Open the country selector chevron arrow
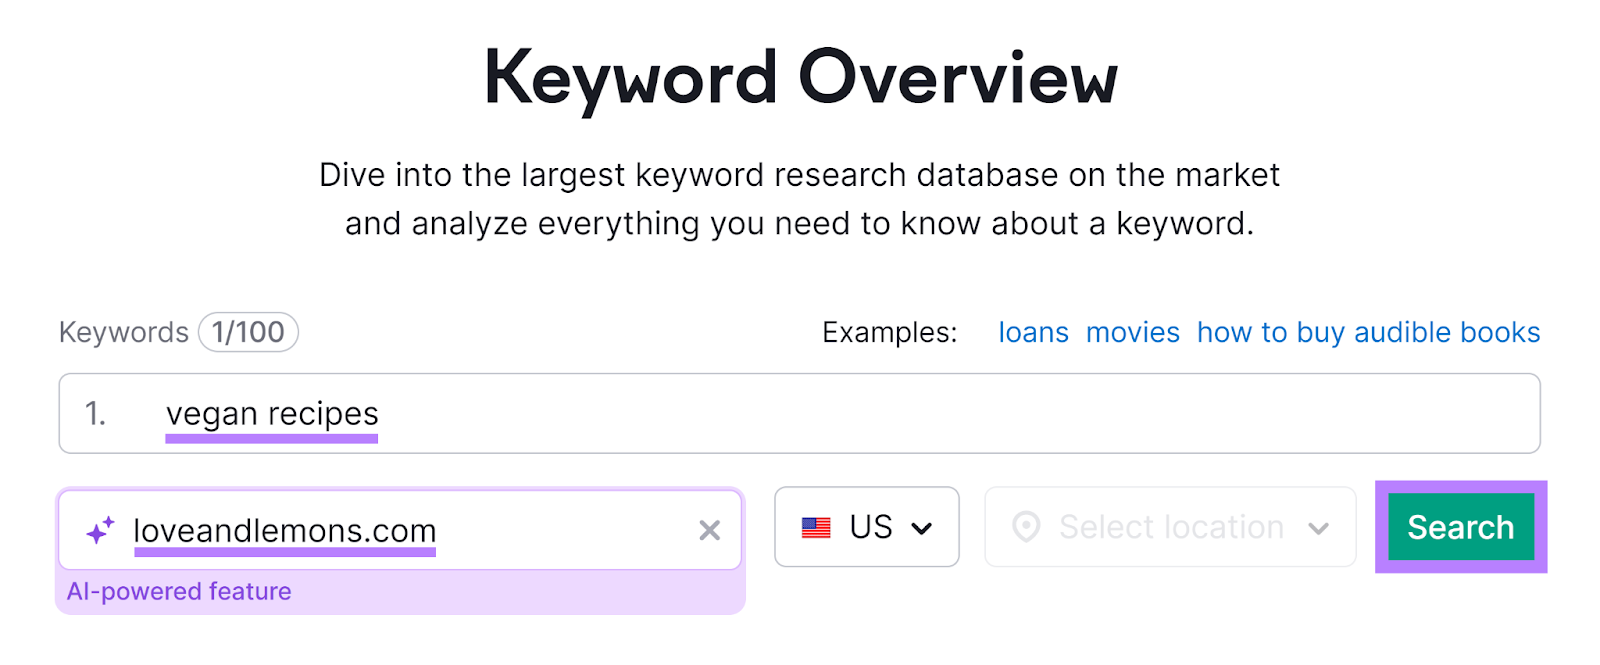1600x665 pixels. (x=924, y=527)
